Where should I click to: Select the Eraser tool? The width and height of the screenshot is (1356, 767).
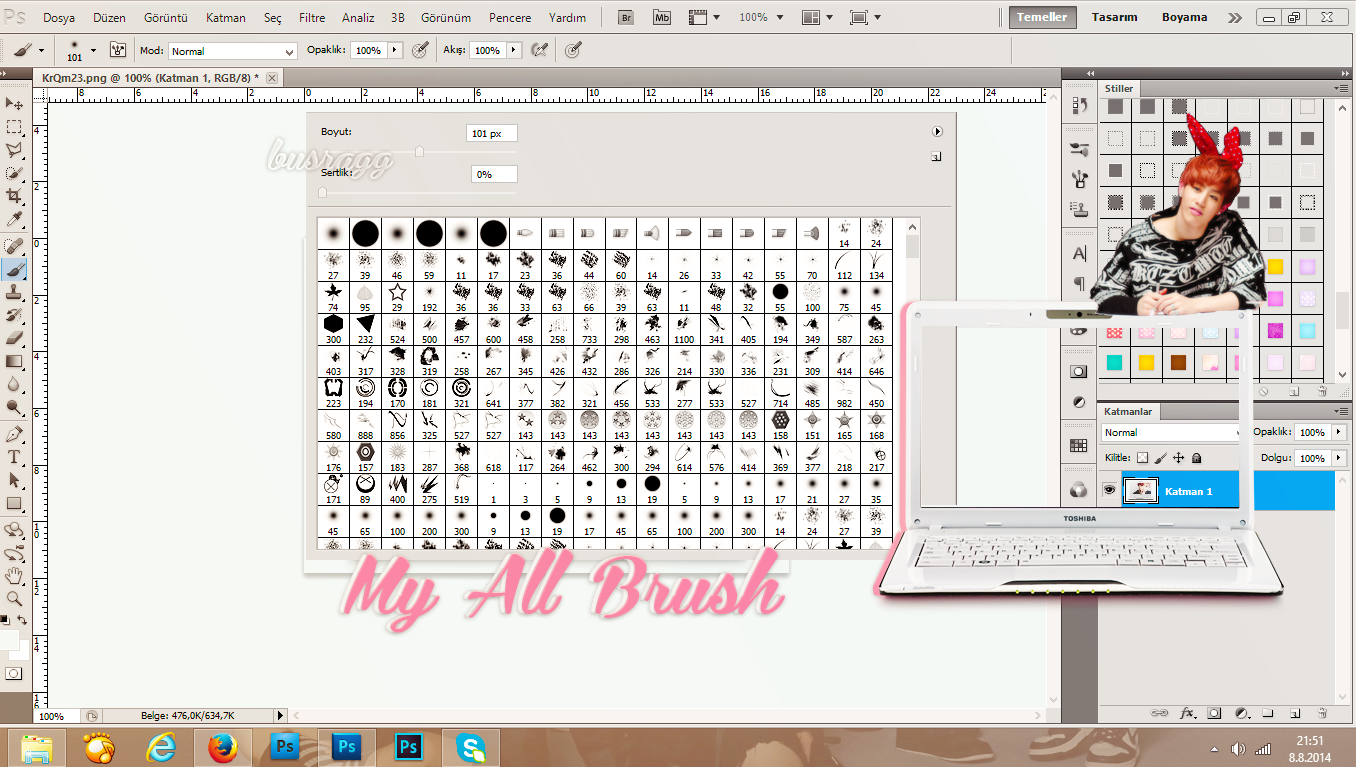coord(14,338)
